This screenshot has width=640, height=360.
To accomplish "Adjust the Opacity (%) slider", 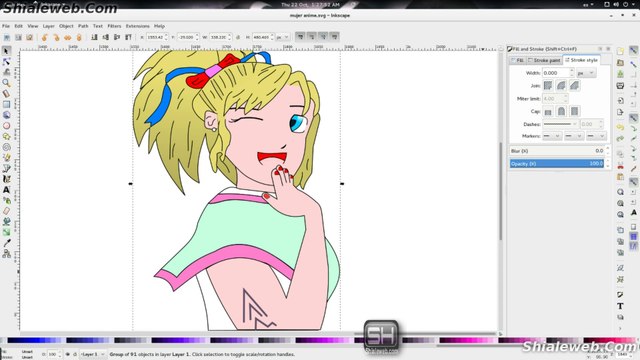I will pyautogui.click(x=557, y=164).
